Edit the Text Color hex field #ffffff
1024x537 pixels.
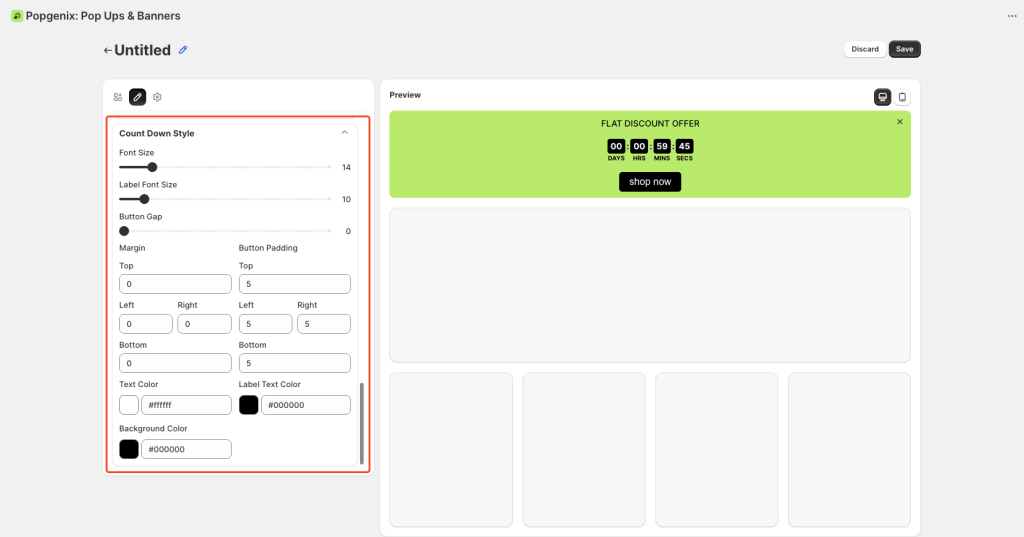point(186,405)
